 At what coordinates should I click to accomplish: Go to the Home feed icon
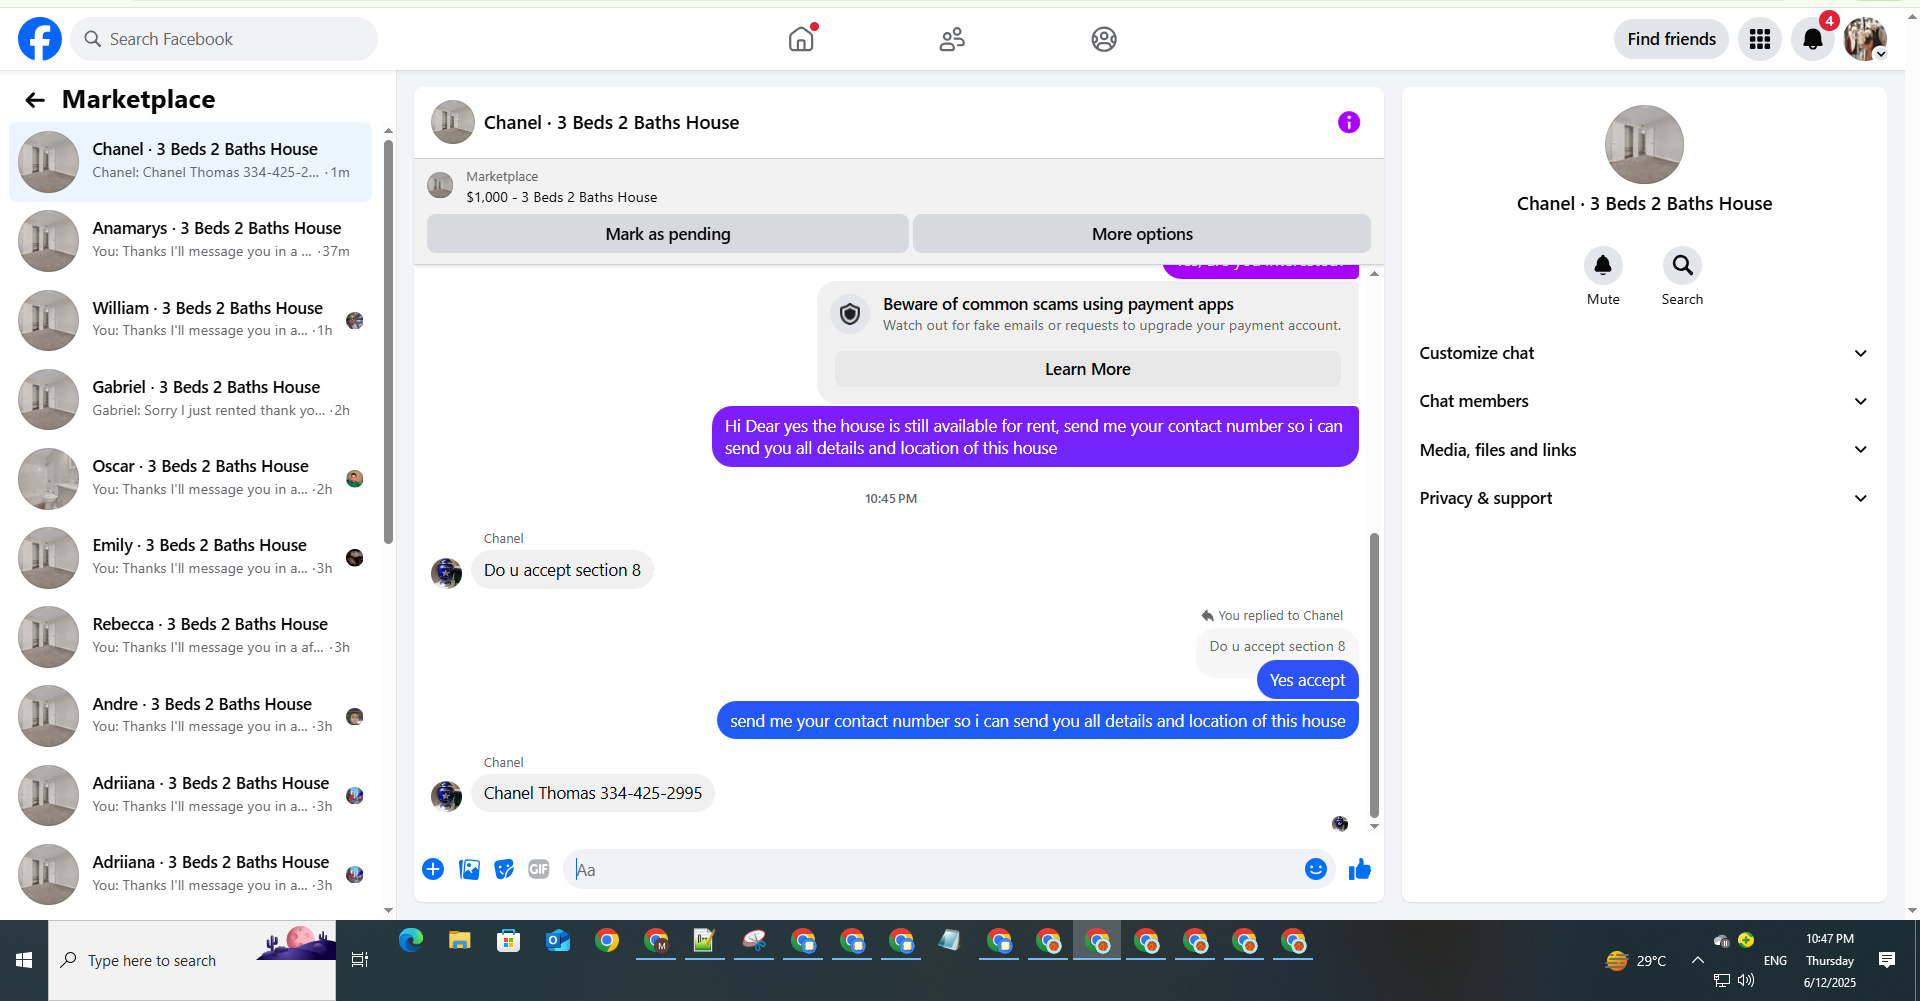[x=801, y=39]
